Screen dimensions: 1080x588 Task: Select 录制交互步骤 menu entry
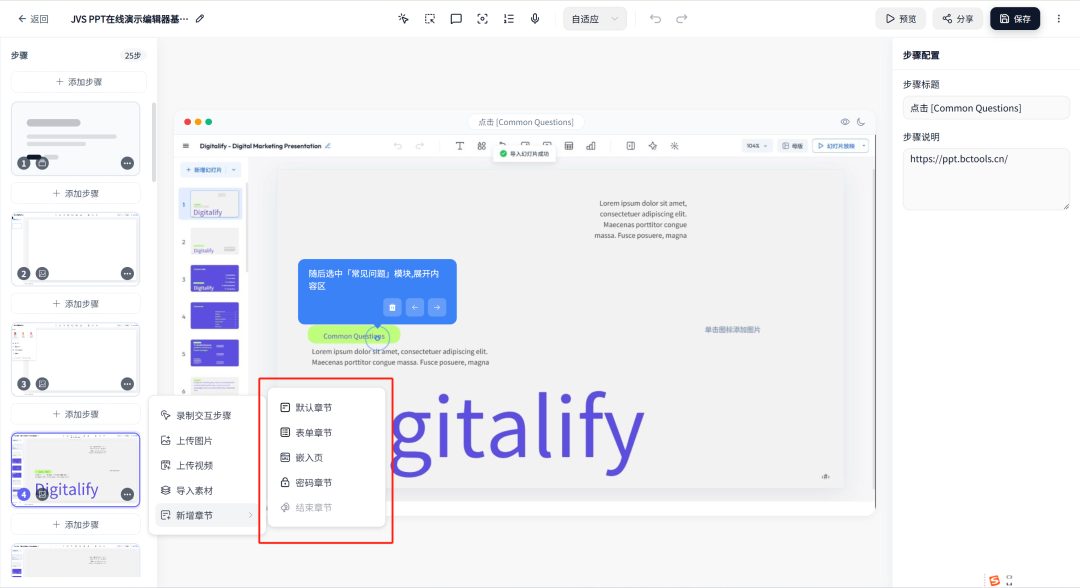point(206,415)
